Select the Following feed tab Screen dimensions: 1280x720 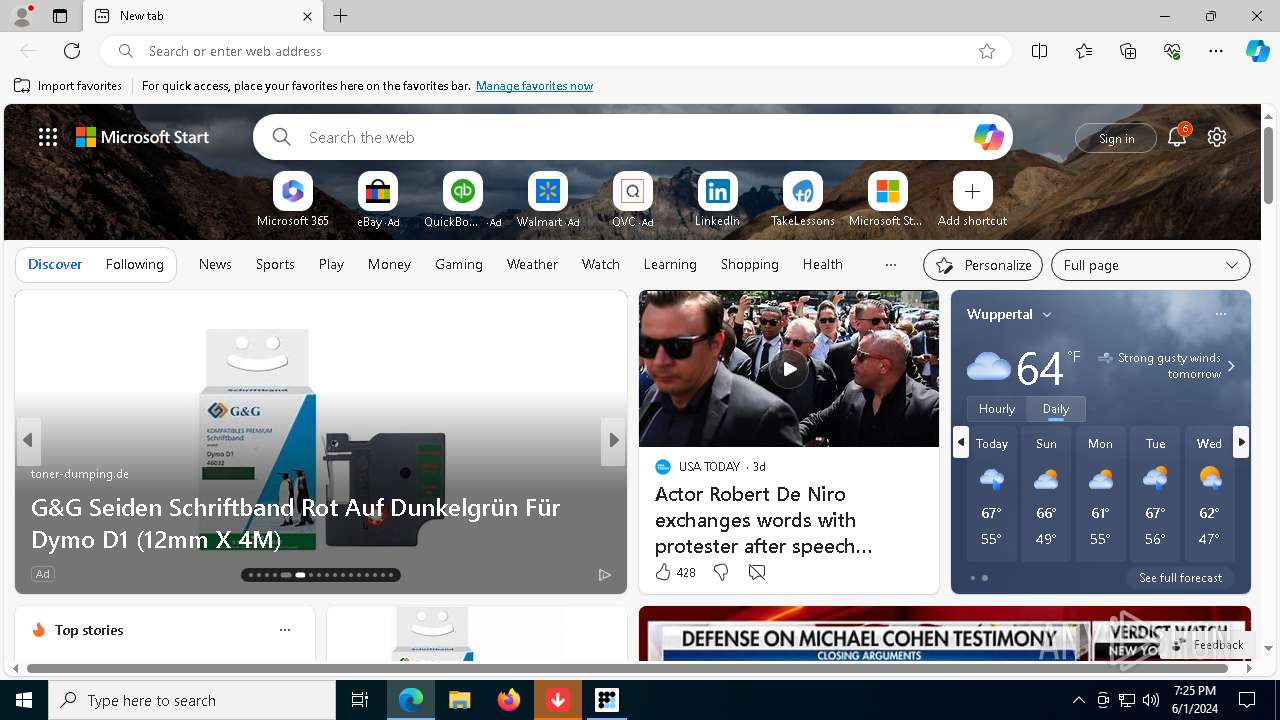coord(135,265)
